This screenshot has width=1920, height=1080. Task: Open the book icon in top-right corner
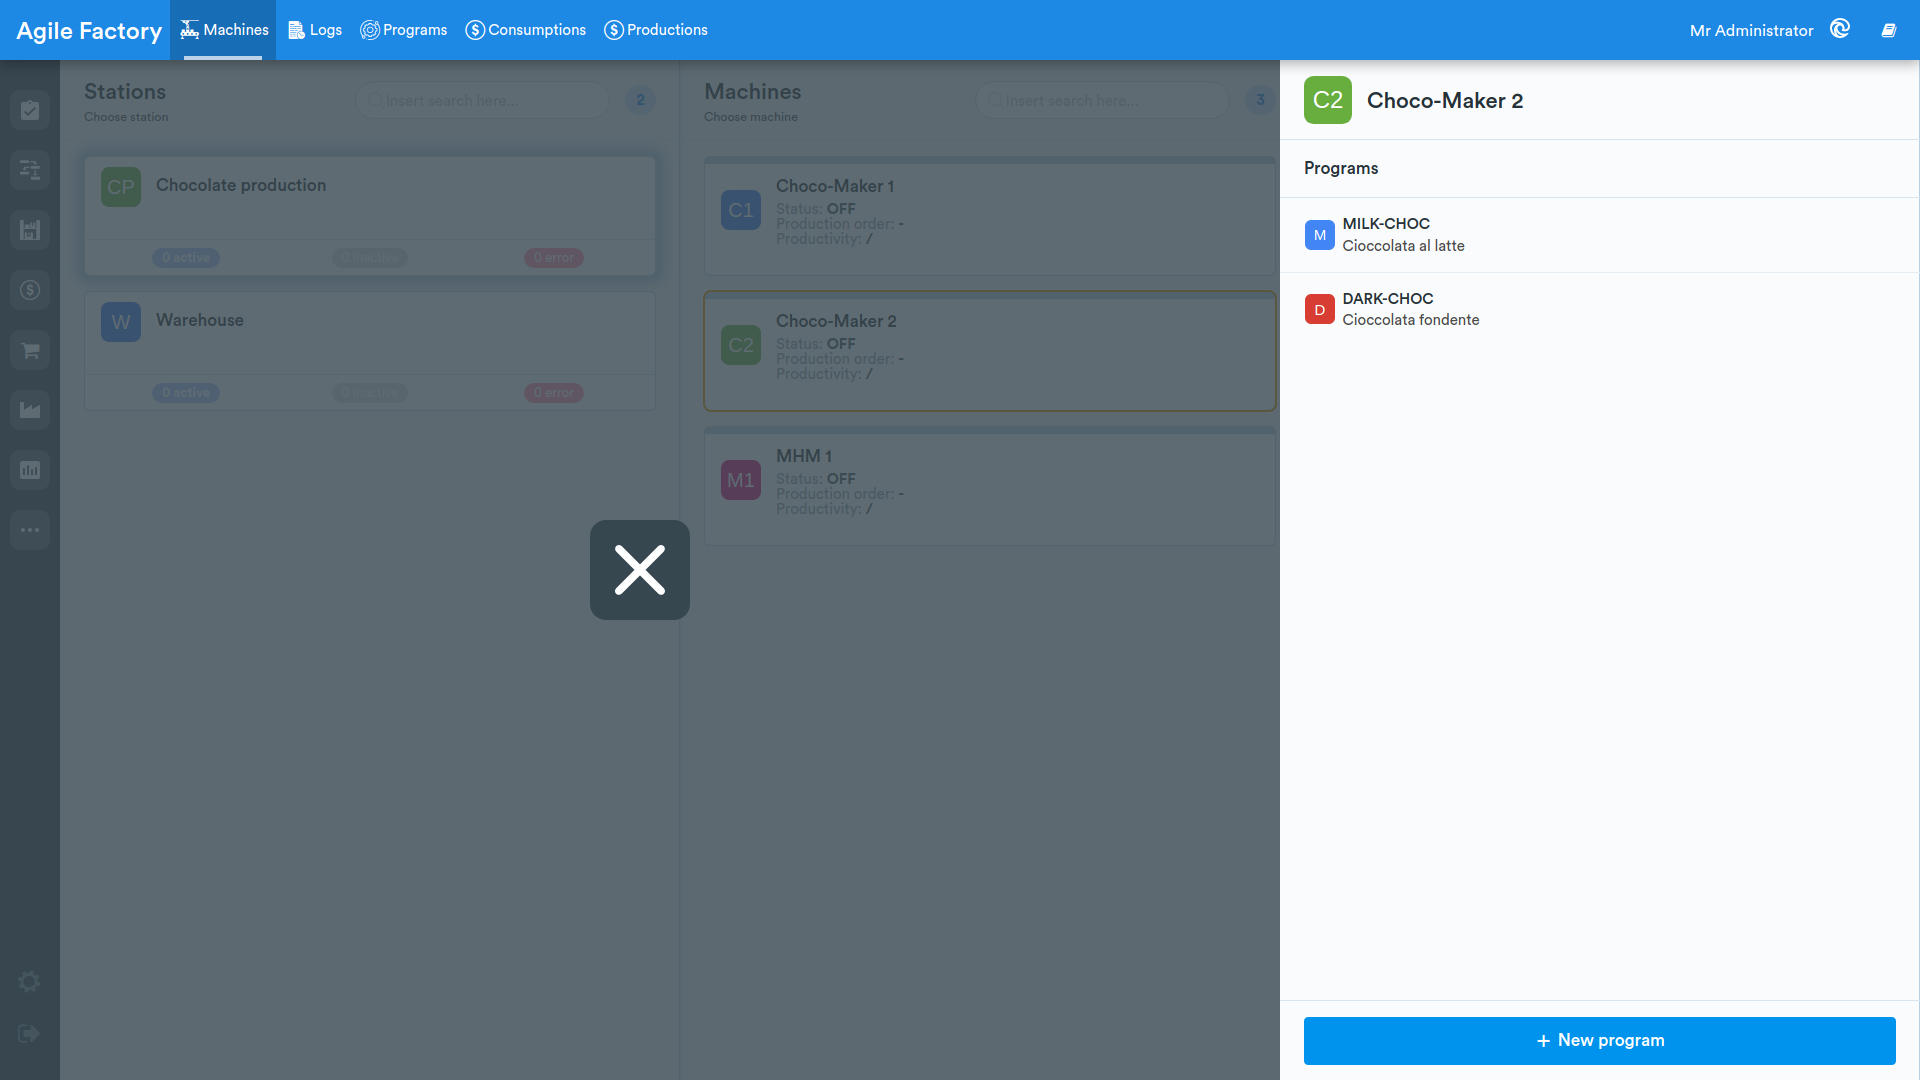coord(1889,31)
